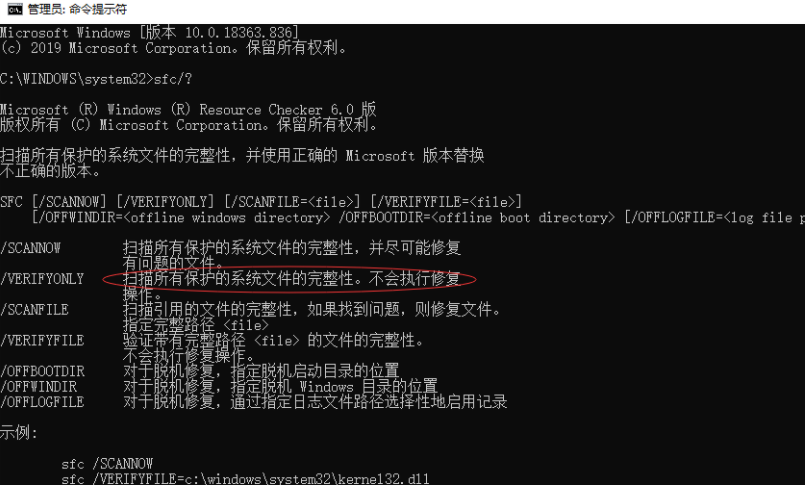808x485 pixels.
Task: Click the /VERIFYONLY option label
Action: click(42, 279)
